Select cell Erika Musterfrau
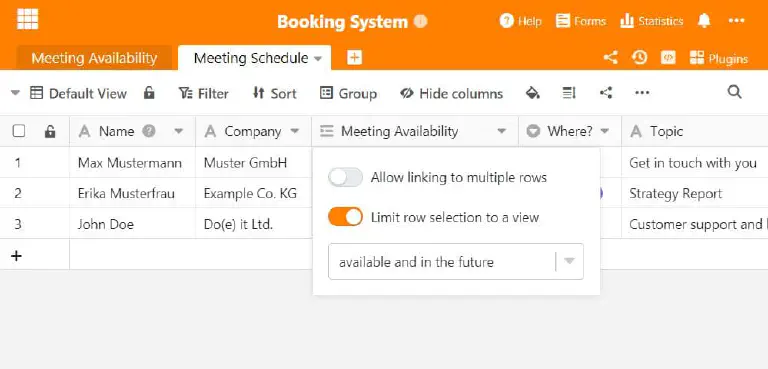Screen dimensions: 768x369 click(x=132, y=193)
